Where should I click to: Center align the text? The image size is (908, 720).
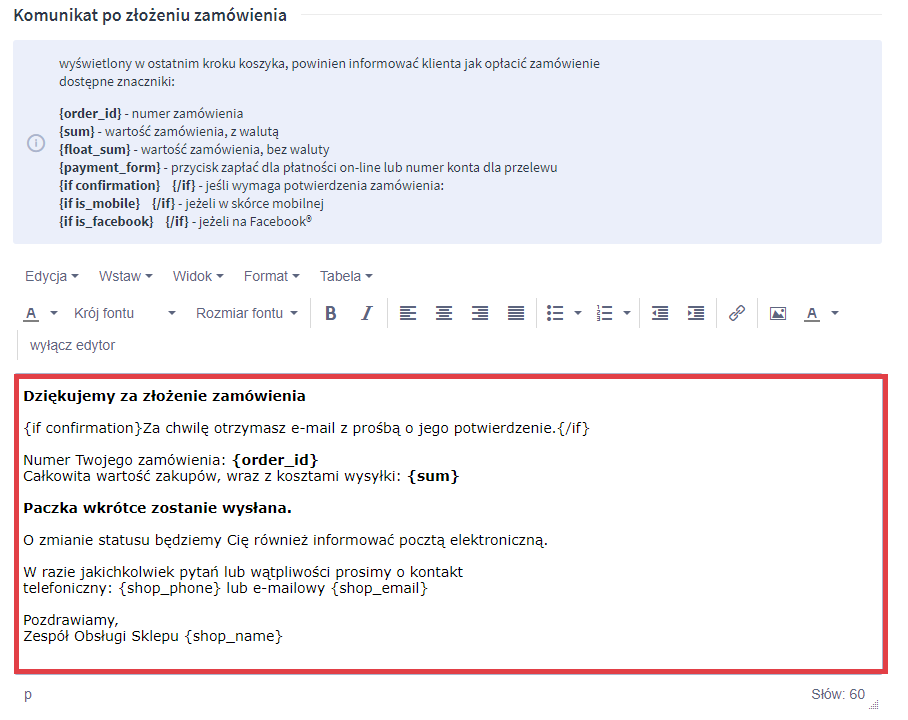444,313
